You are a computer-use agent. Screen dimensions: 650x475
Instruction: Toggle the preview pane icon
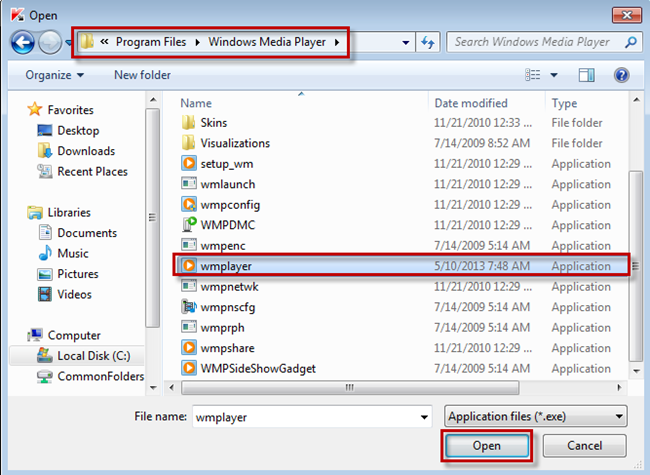[586, 75]
